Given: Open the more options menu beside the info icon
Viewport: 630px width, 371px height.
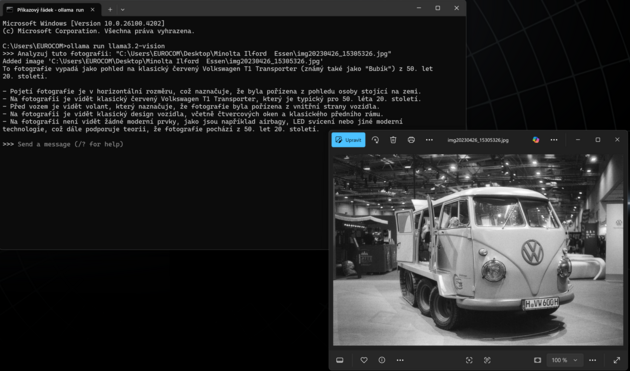Looking at the screenshot, I should [x=400, y=360].
